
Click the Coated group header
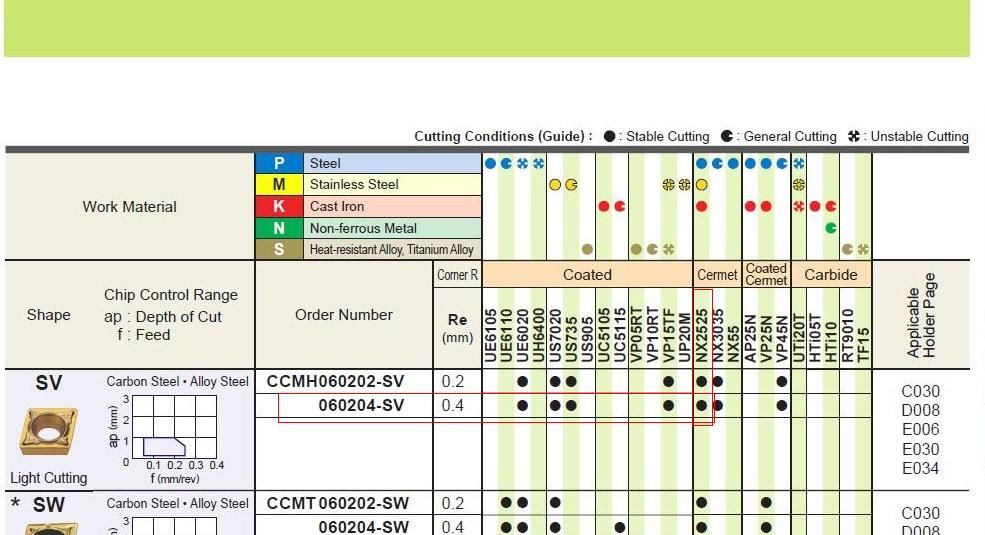coord(587,275)
